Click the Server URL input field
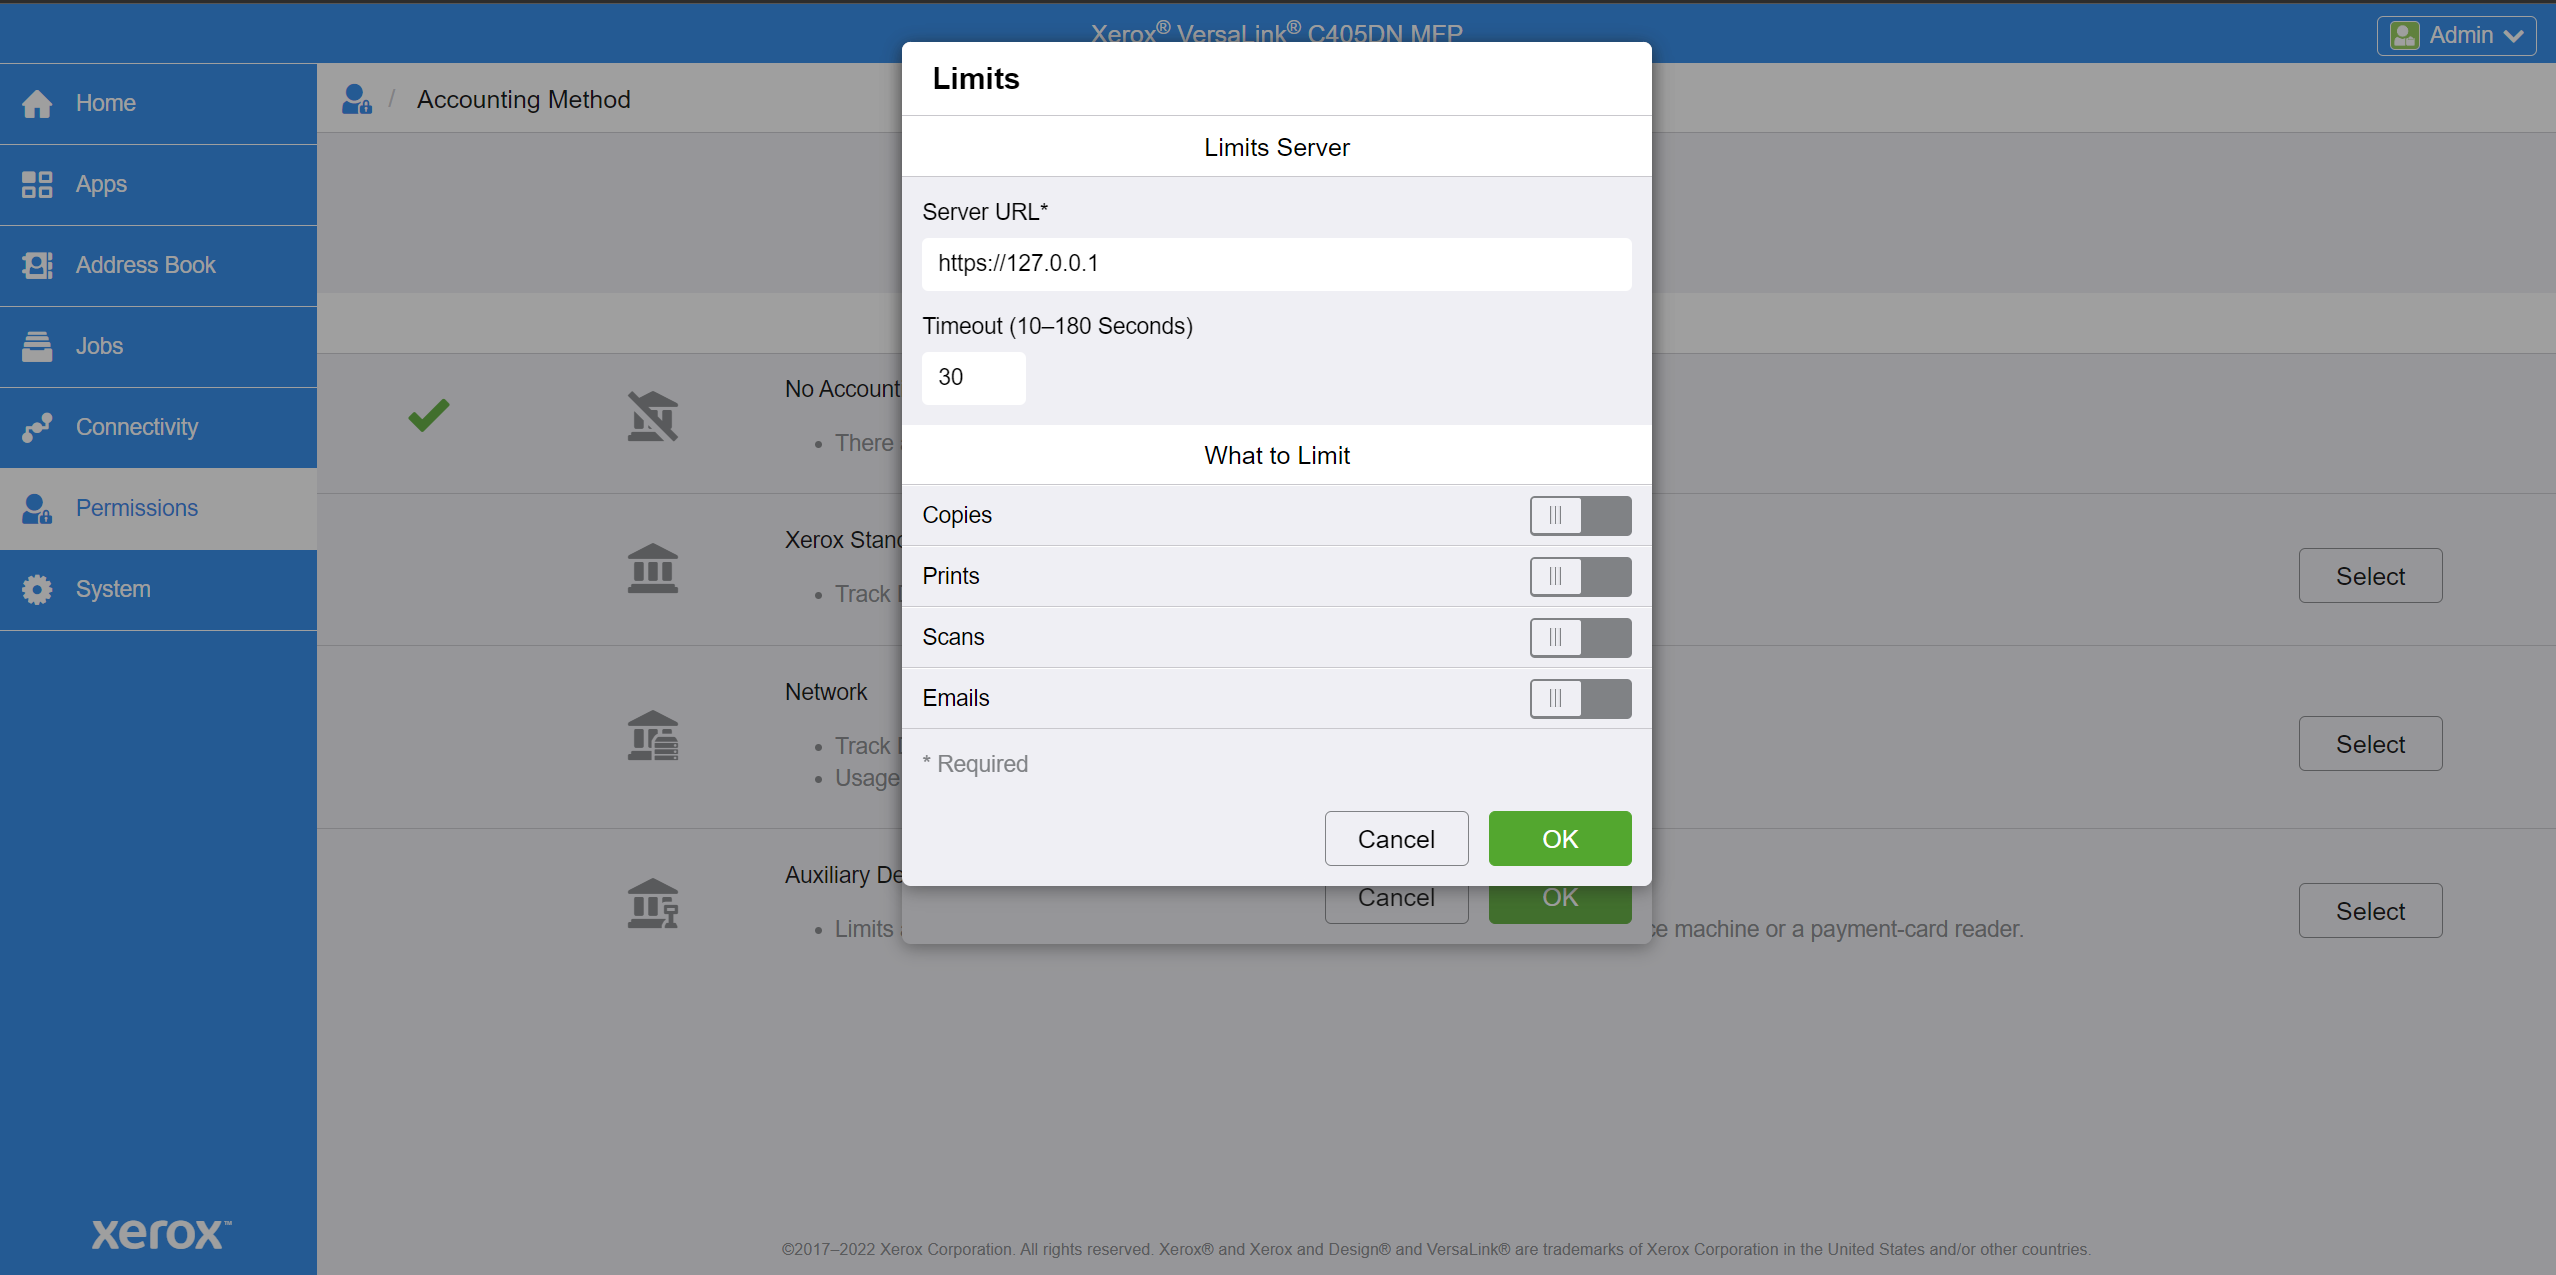Viewport: 2556px width, 1275px height. [x=1276, y=264]
